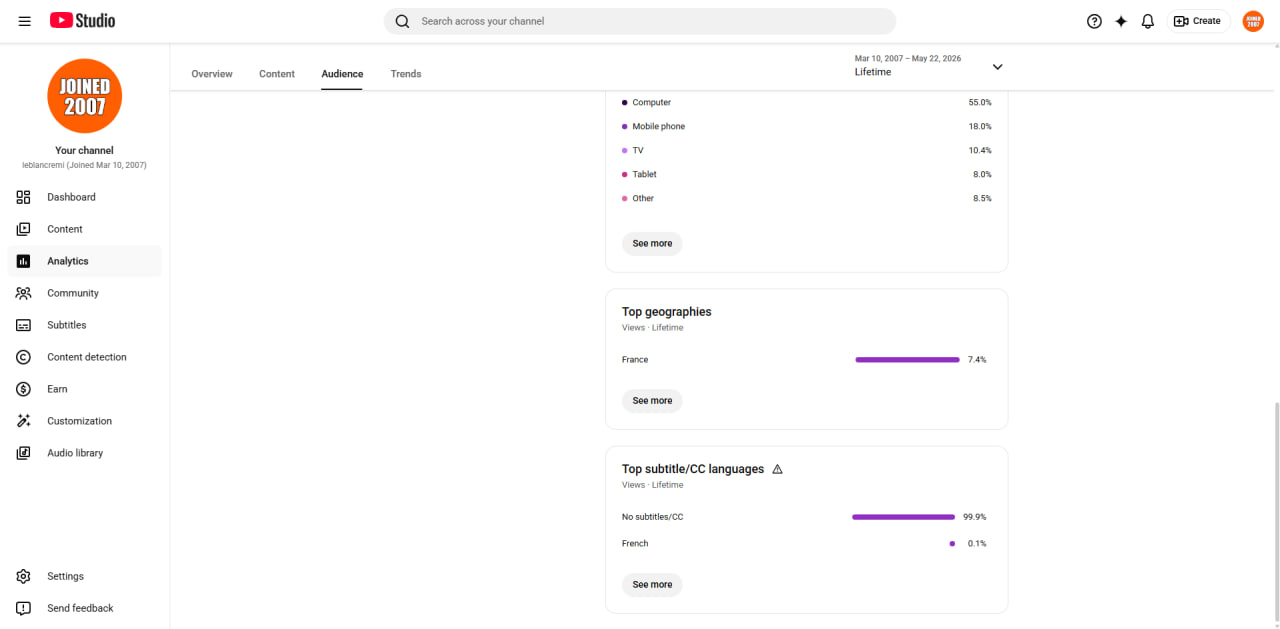The image size is (1280, 629).
Task: Click the Top geographies heading
Action: (667, 312)
